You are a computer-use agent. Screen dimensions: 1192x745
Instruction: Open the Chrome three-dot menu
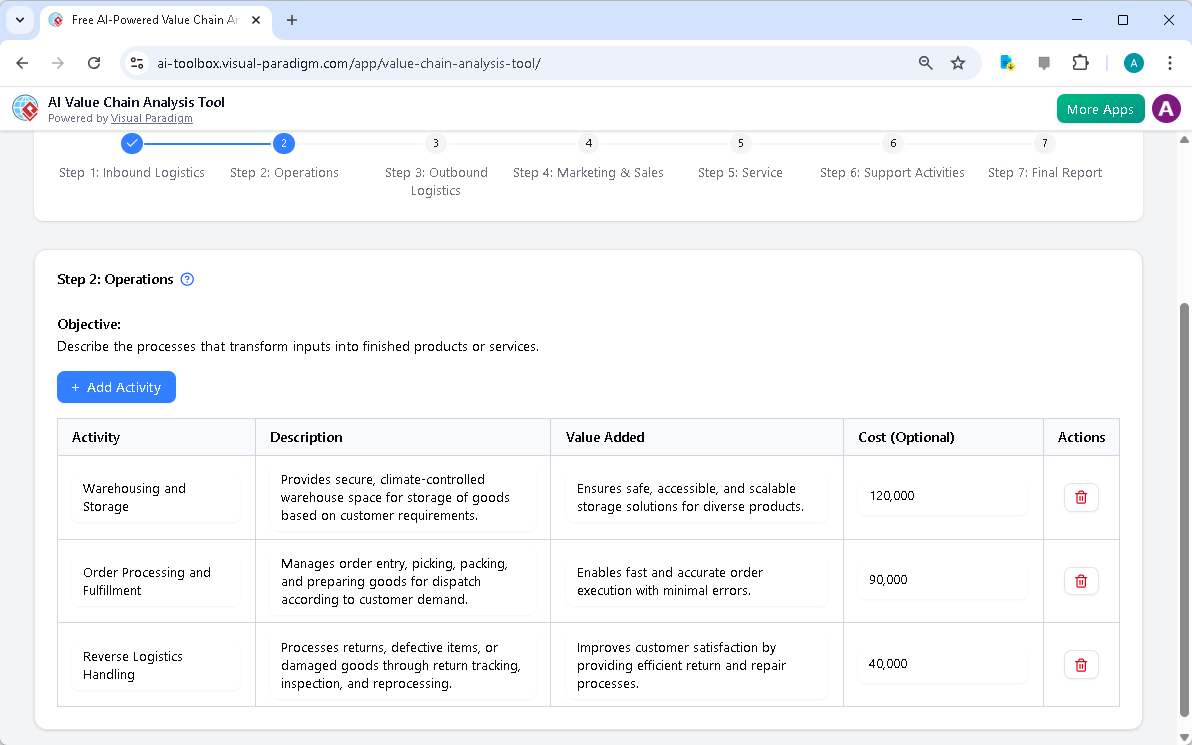click(1170, 62)
